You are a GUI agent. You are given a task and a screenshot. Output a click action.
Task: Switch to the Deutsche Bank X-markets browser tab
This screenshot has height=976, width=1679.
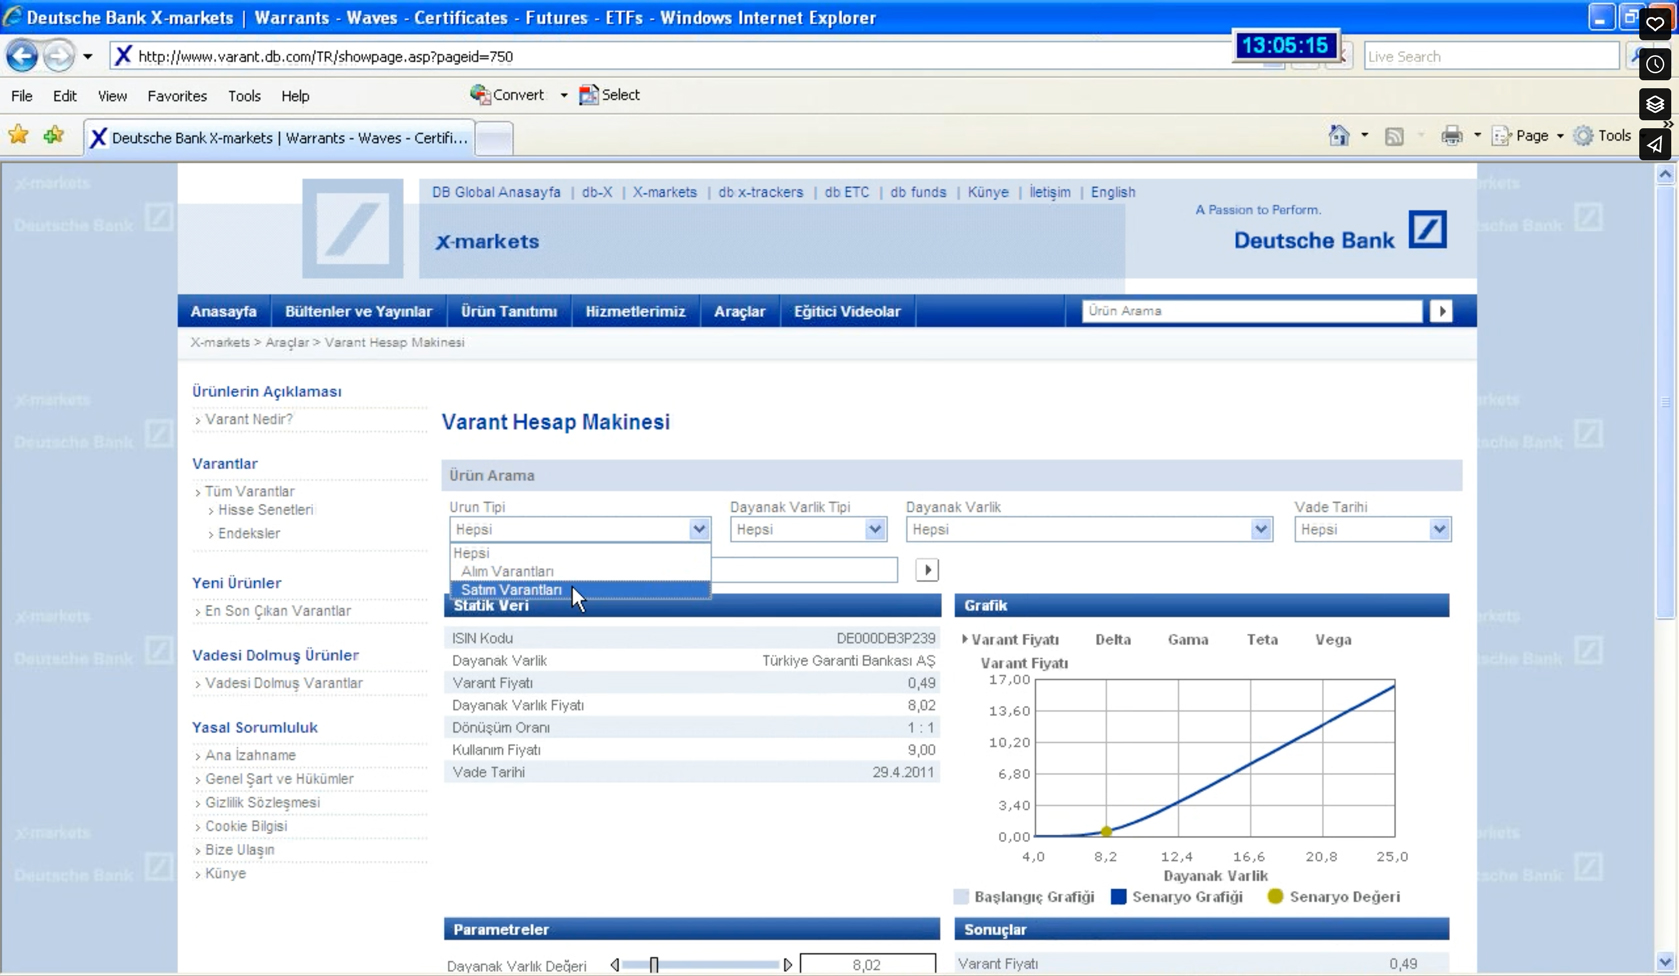(x=279, y=138)
